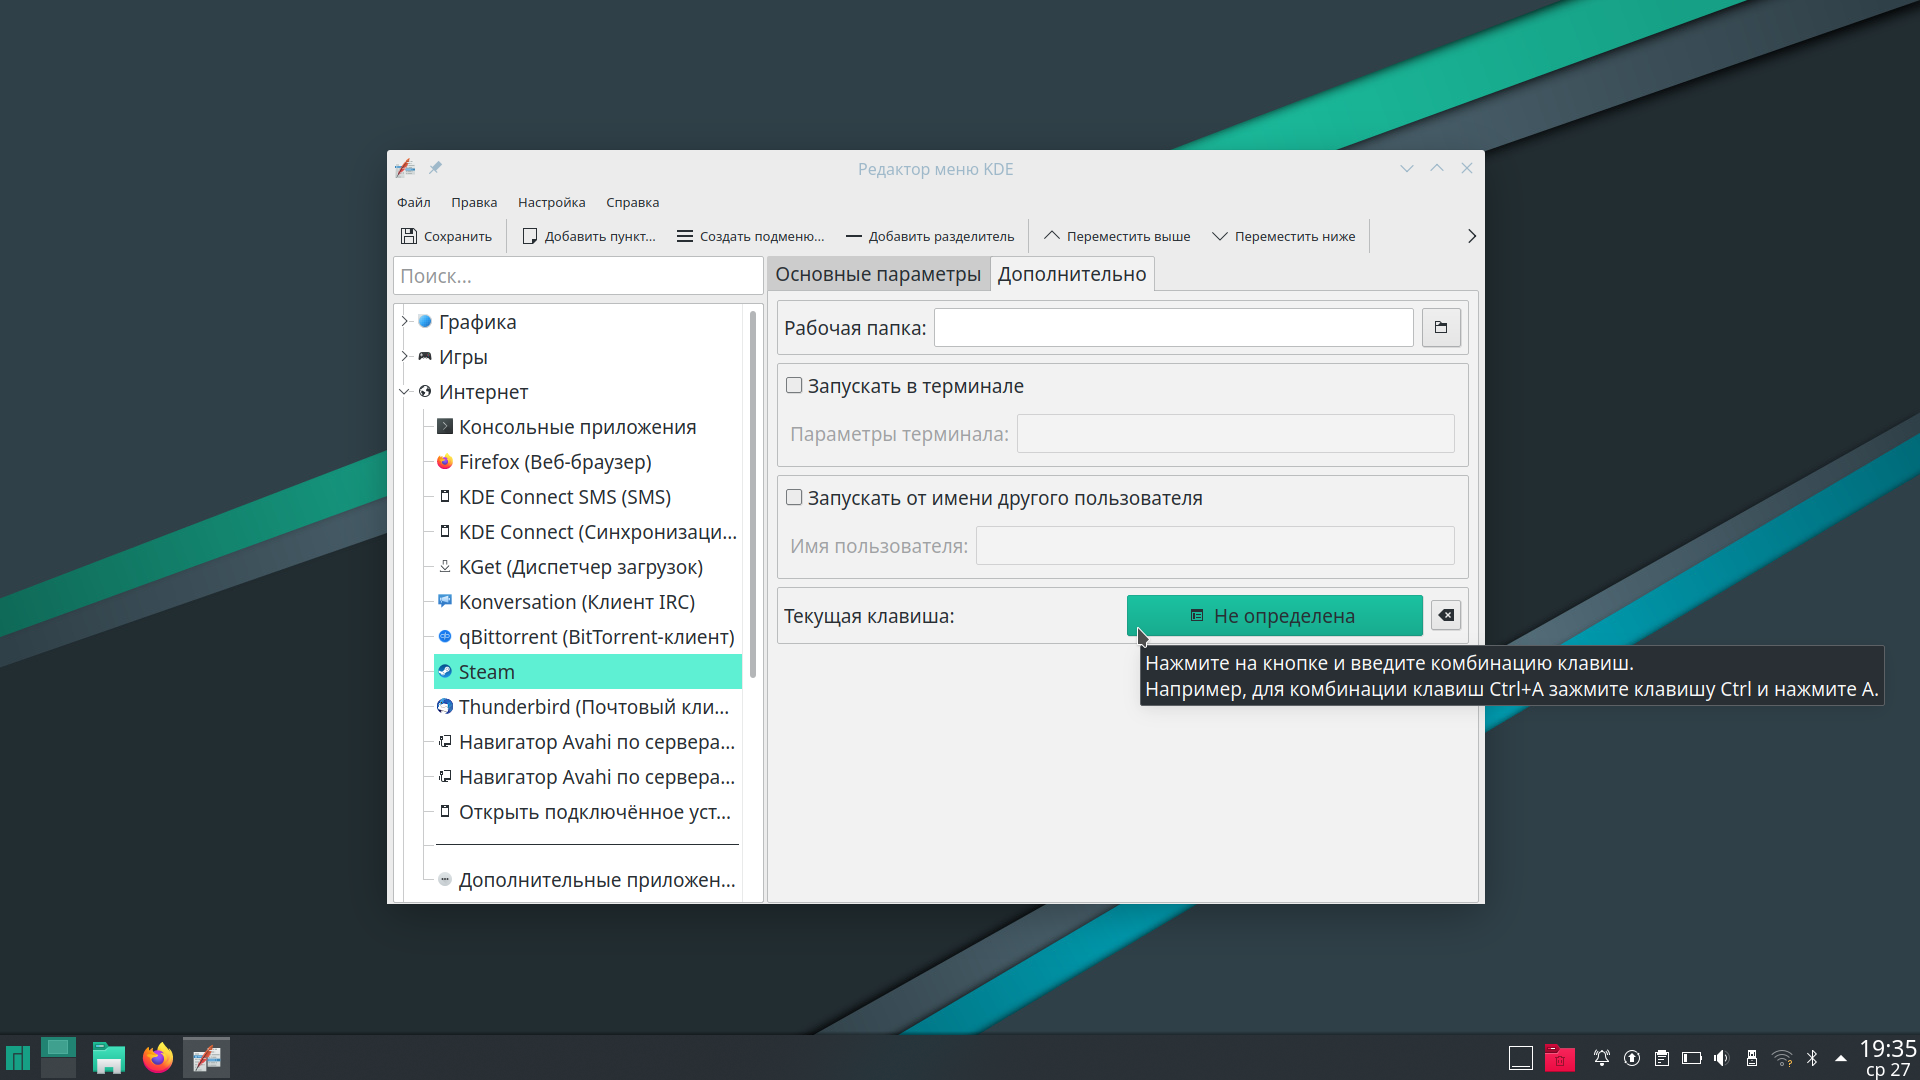Switch to the Основные параметры tab
Screen dimensions: 1920x1080
pyautogui.click(x=878, y=274)
